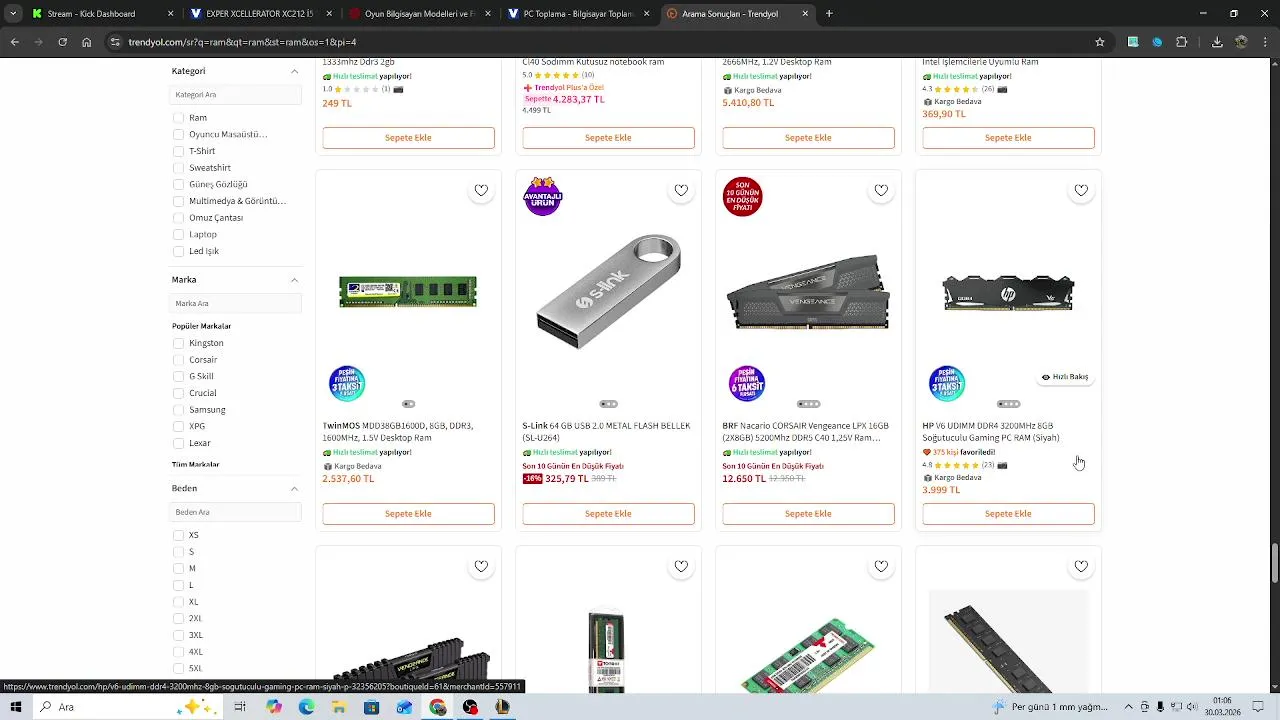
Task: Click Tüm Markalar link
Action: coord(195,465)
